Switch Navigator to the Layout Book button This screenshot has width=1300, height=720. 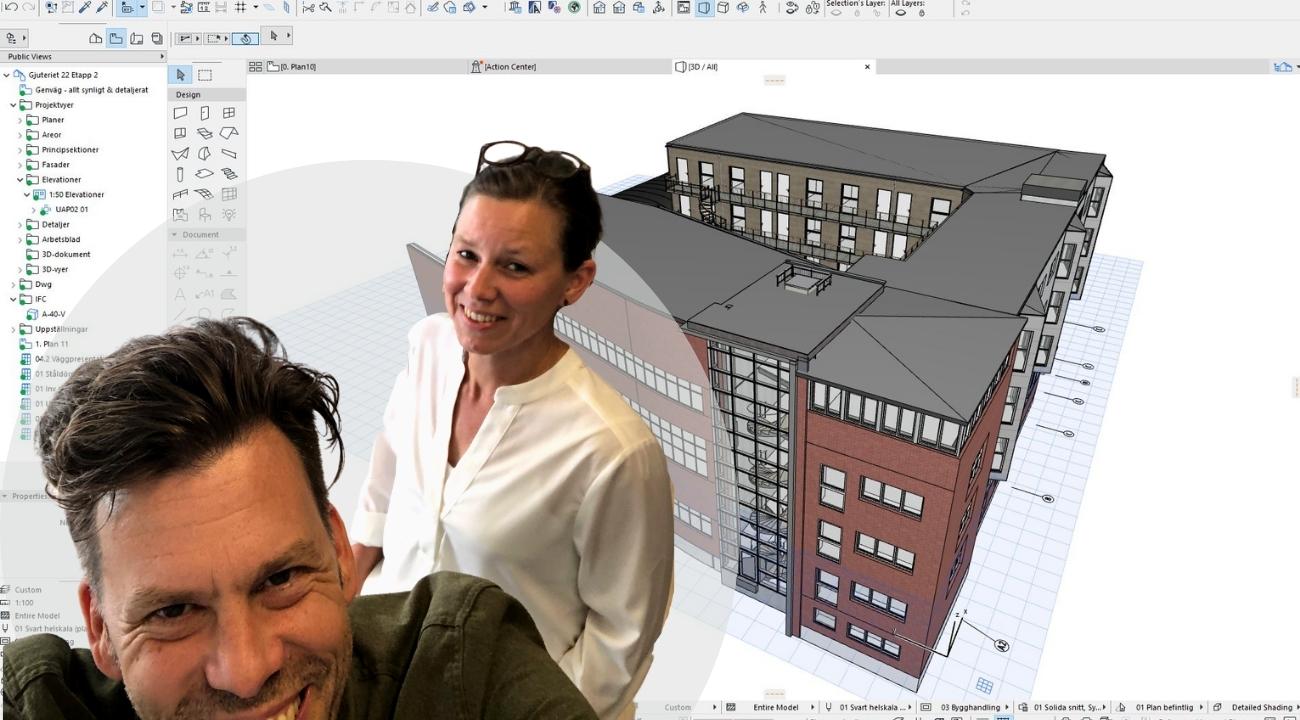[x=137, y=38]
